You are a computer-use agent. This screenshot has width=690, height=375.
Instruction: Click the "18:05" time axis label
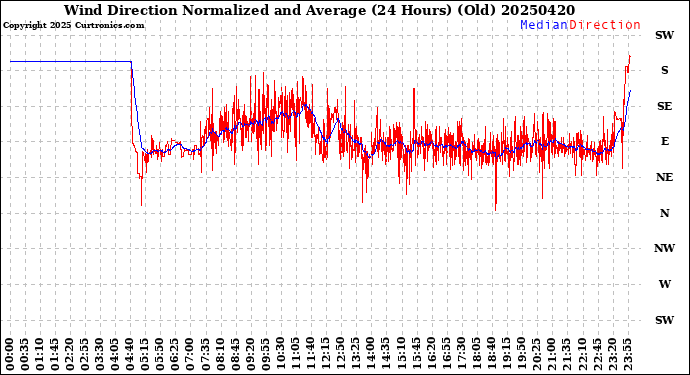coord(476,354)
